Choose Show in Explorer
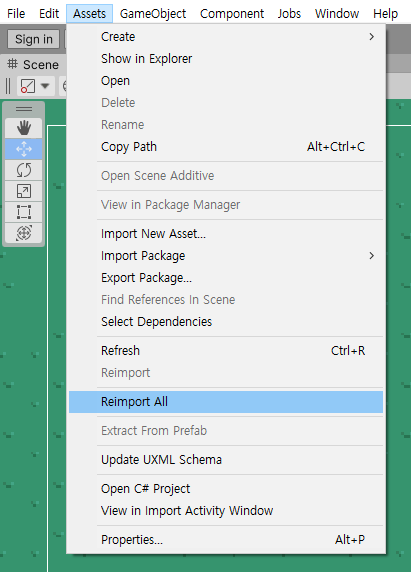This screenshot has width=411, height=572. (226, 59)
